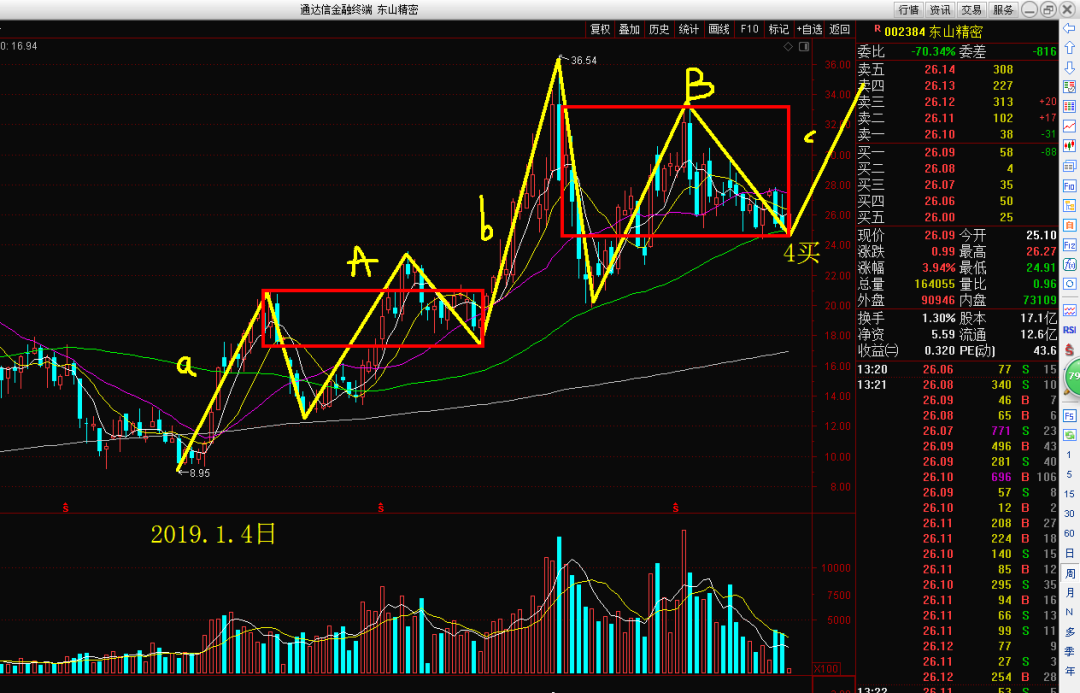Click the F5 chart switch icon
The width and height of the screenshot is (1080, 693).
(x=1070, y=415)
